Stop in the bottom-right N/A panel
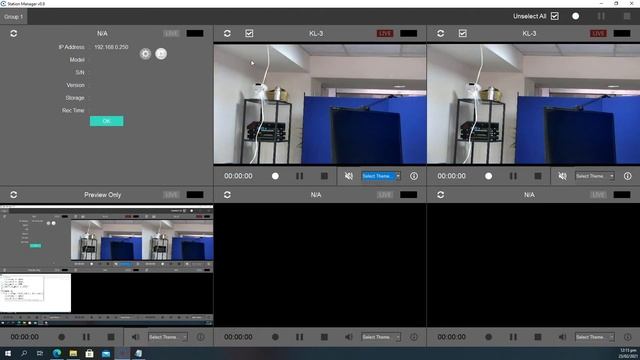 pos(538,337)
